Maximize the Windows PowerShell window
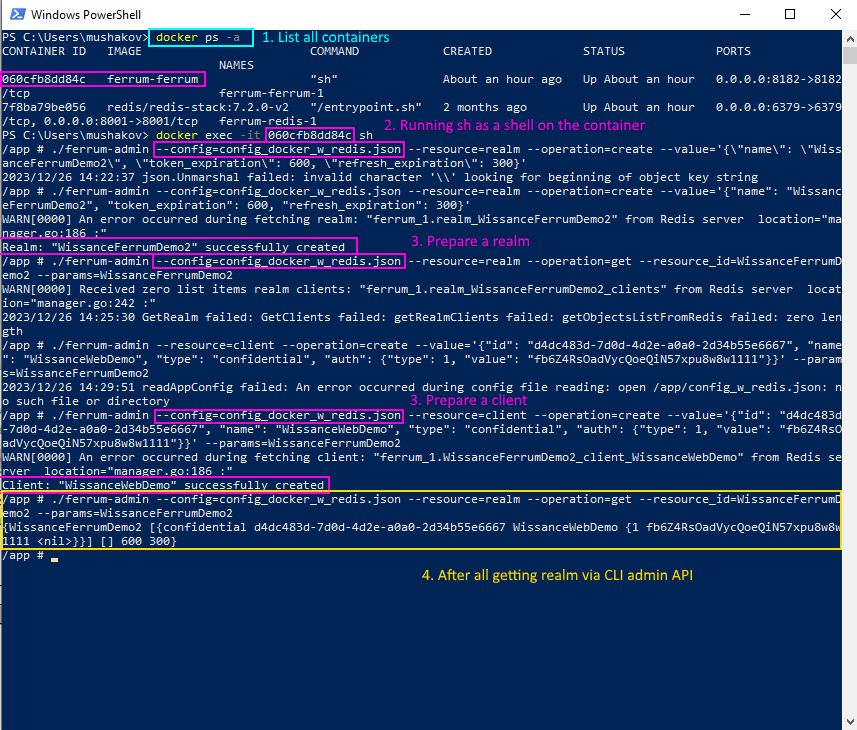 790,14
